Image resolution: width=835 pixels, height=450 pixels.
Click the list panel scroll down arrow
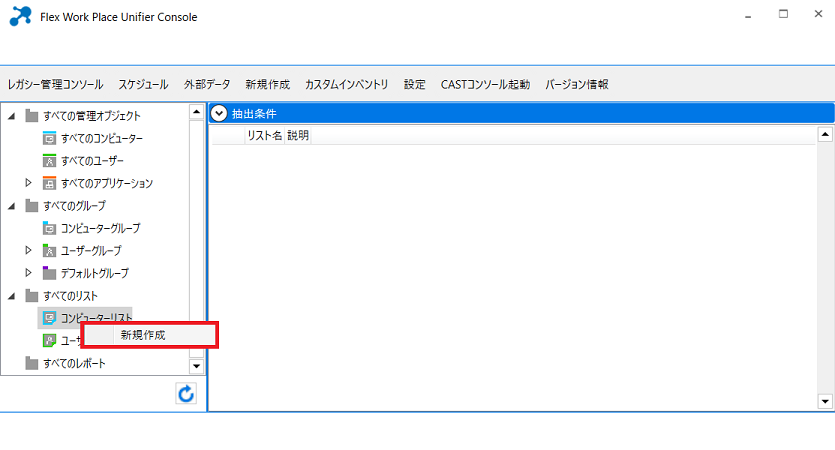pos(825,402)
